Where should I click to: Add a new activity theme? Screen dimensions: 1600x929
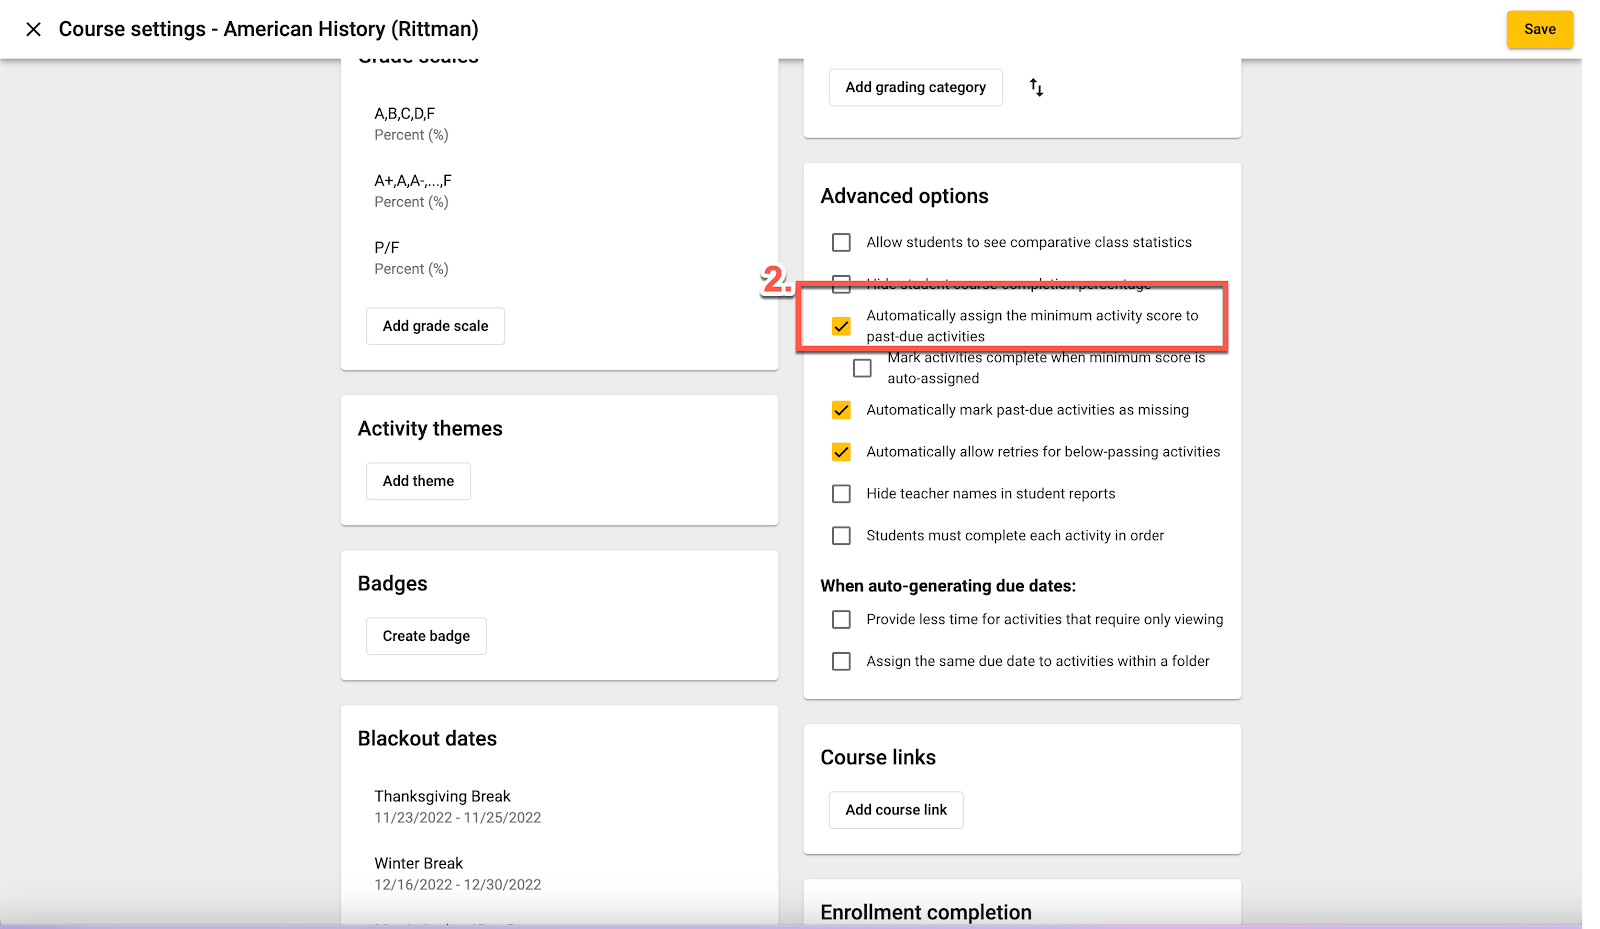(418, 481)
